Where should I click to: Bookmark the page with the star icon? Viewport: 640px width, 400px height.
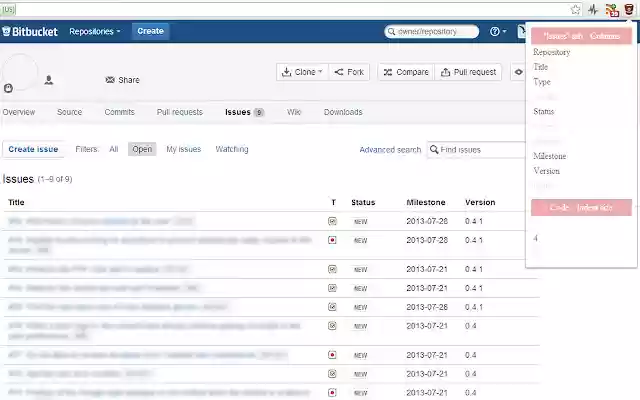(x=576, y=10)
